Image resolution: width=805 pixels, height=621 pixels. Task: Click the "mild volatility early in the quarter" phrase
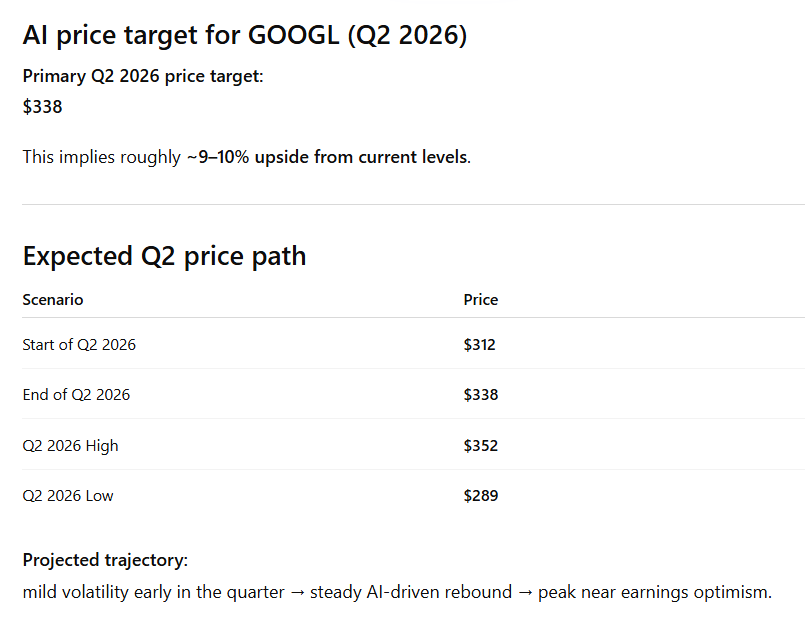tap(153, 592)
